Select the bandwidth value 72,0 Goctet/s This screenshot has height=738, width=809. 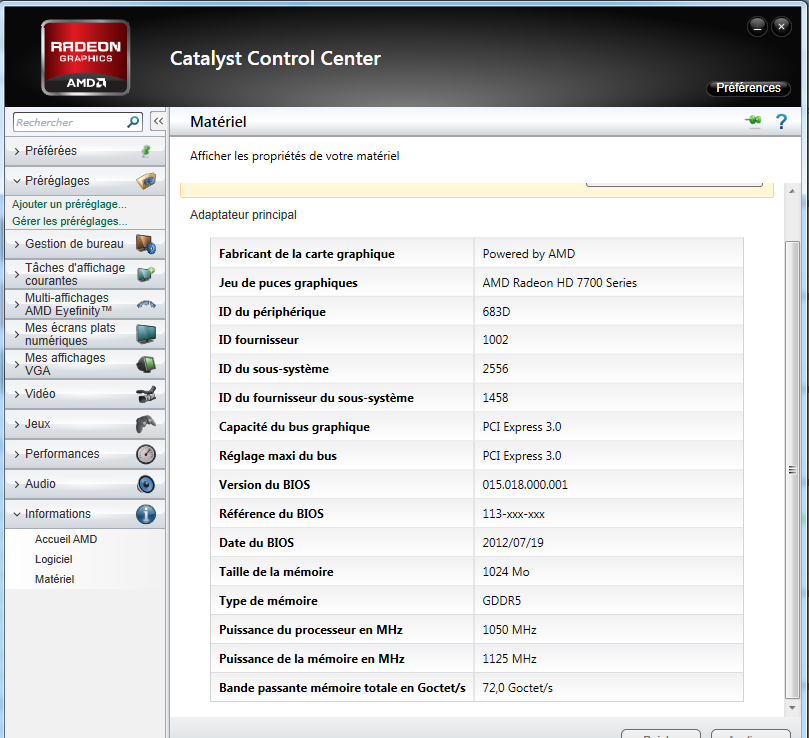pyautogui.click(x=517, y=688)
